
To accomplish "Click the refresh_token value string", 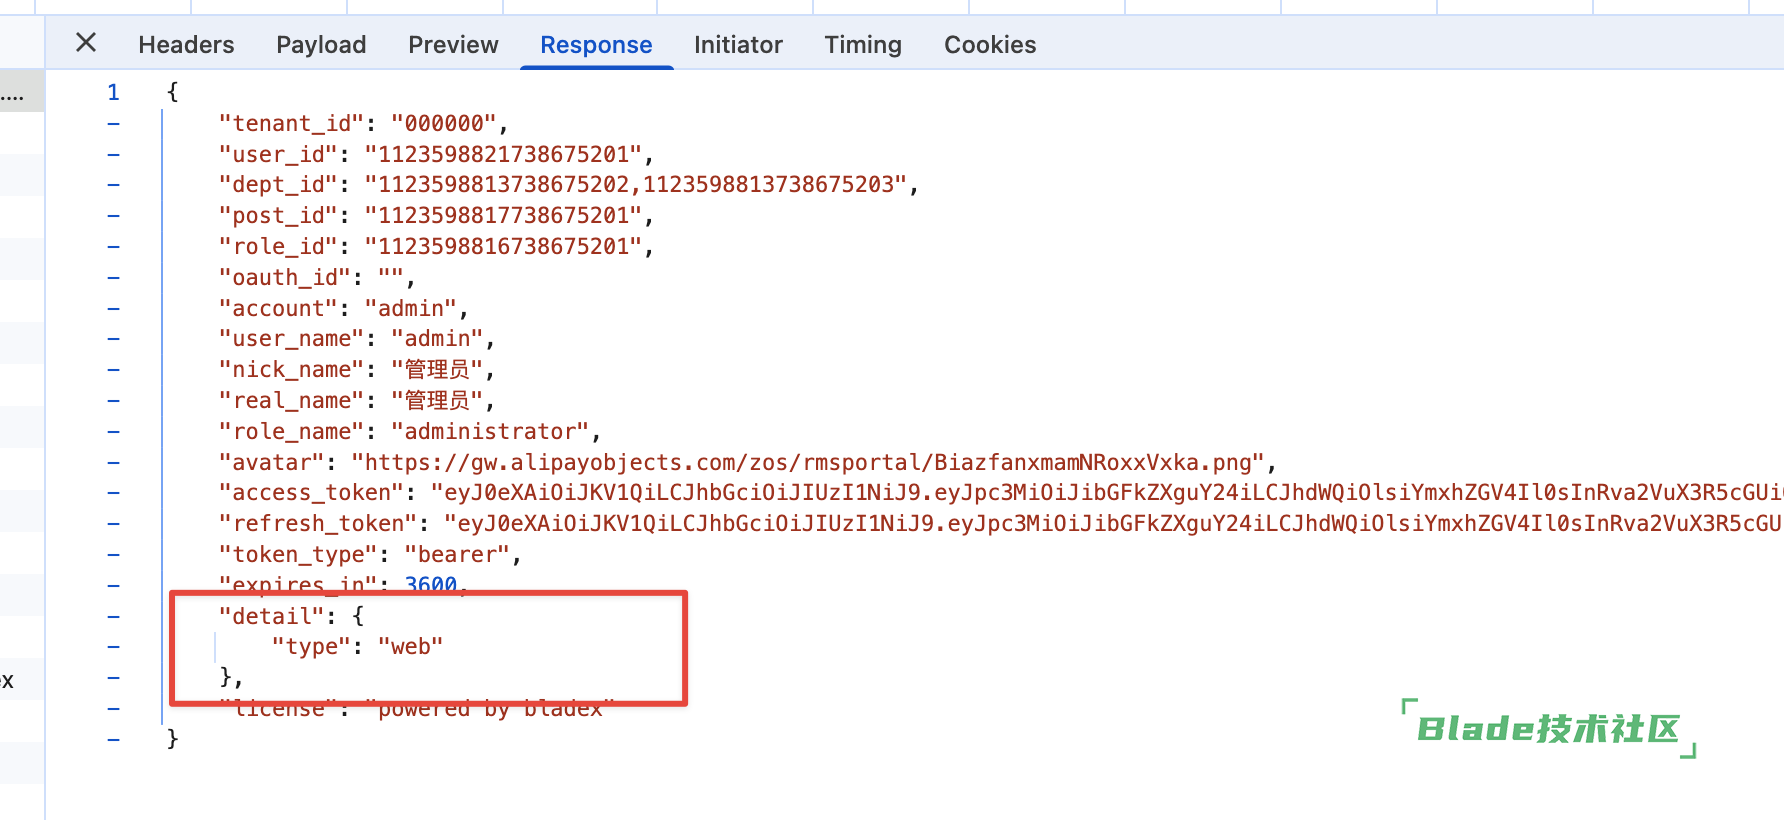I will point(1110,524).
